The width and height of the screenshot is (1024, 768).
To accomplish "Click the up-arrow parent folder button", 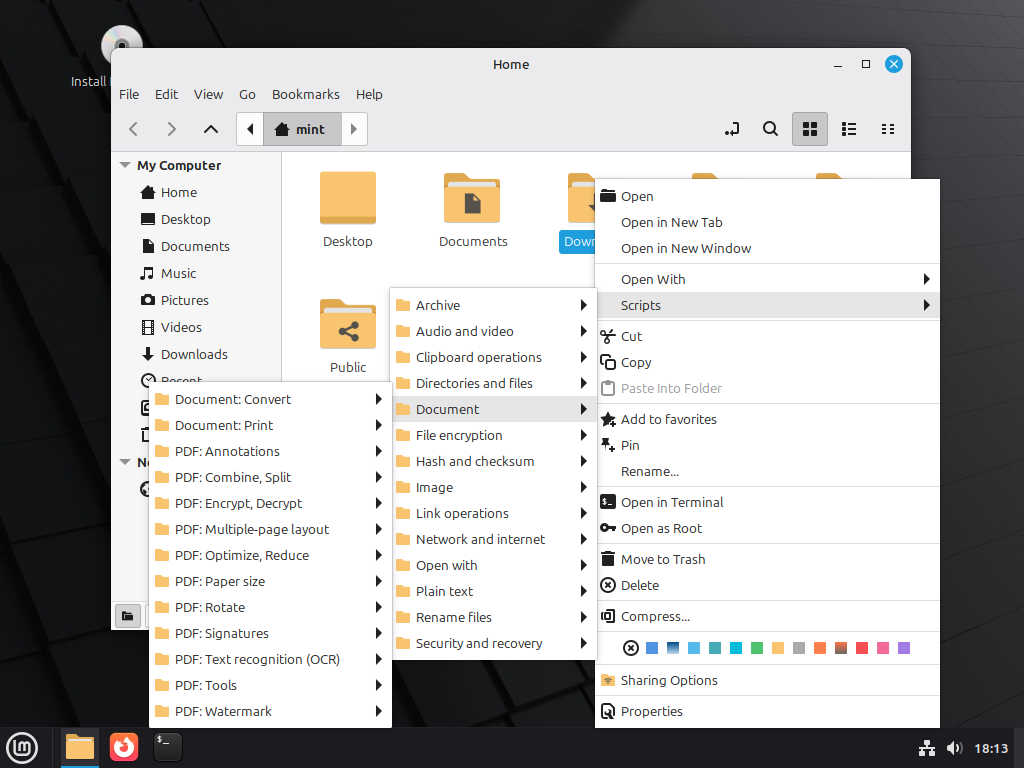I will pyautogui.click(x=210, y=129).
